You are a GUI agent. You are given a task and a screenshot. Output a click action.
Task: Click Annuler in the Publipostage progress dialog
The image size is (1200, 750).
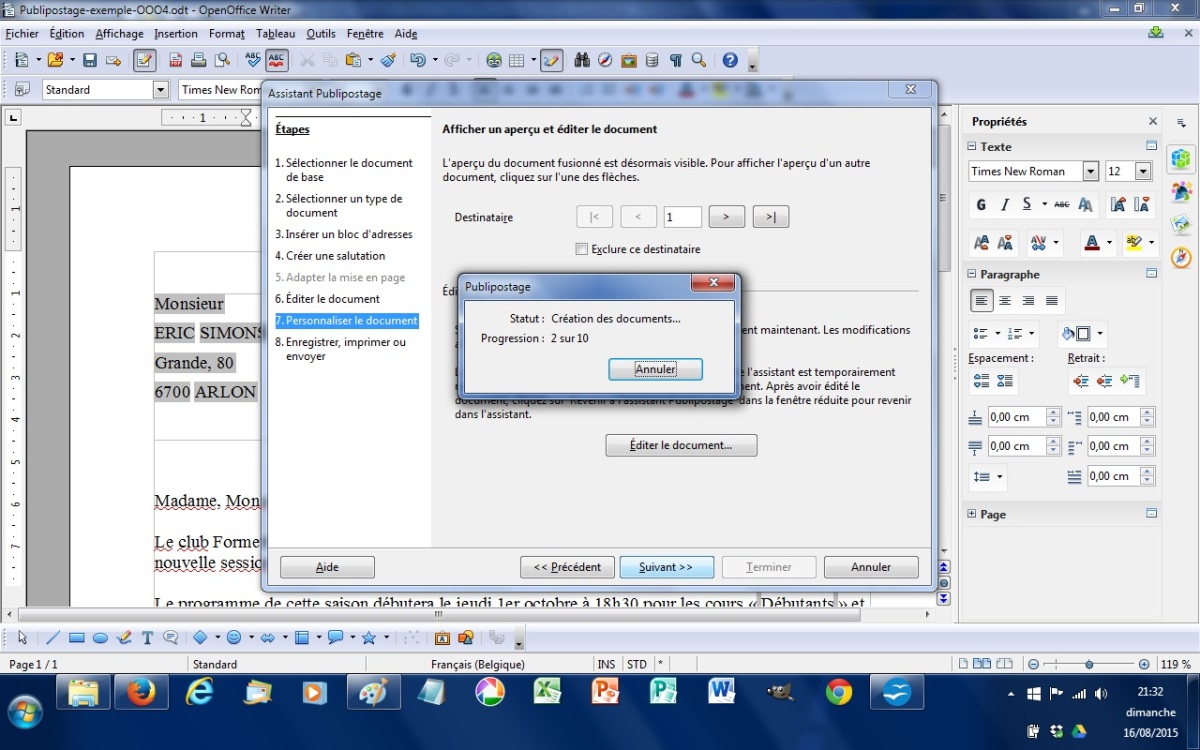pyautogui.click(x=655, y=369)
